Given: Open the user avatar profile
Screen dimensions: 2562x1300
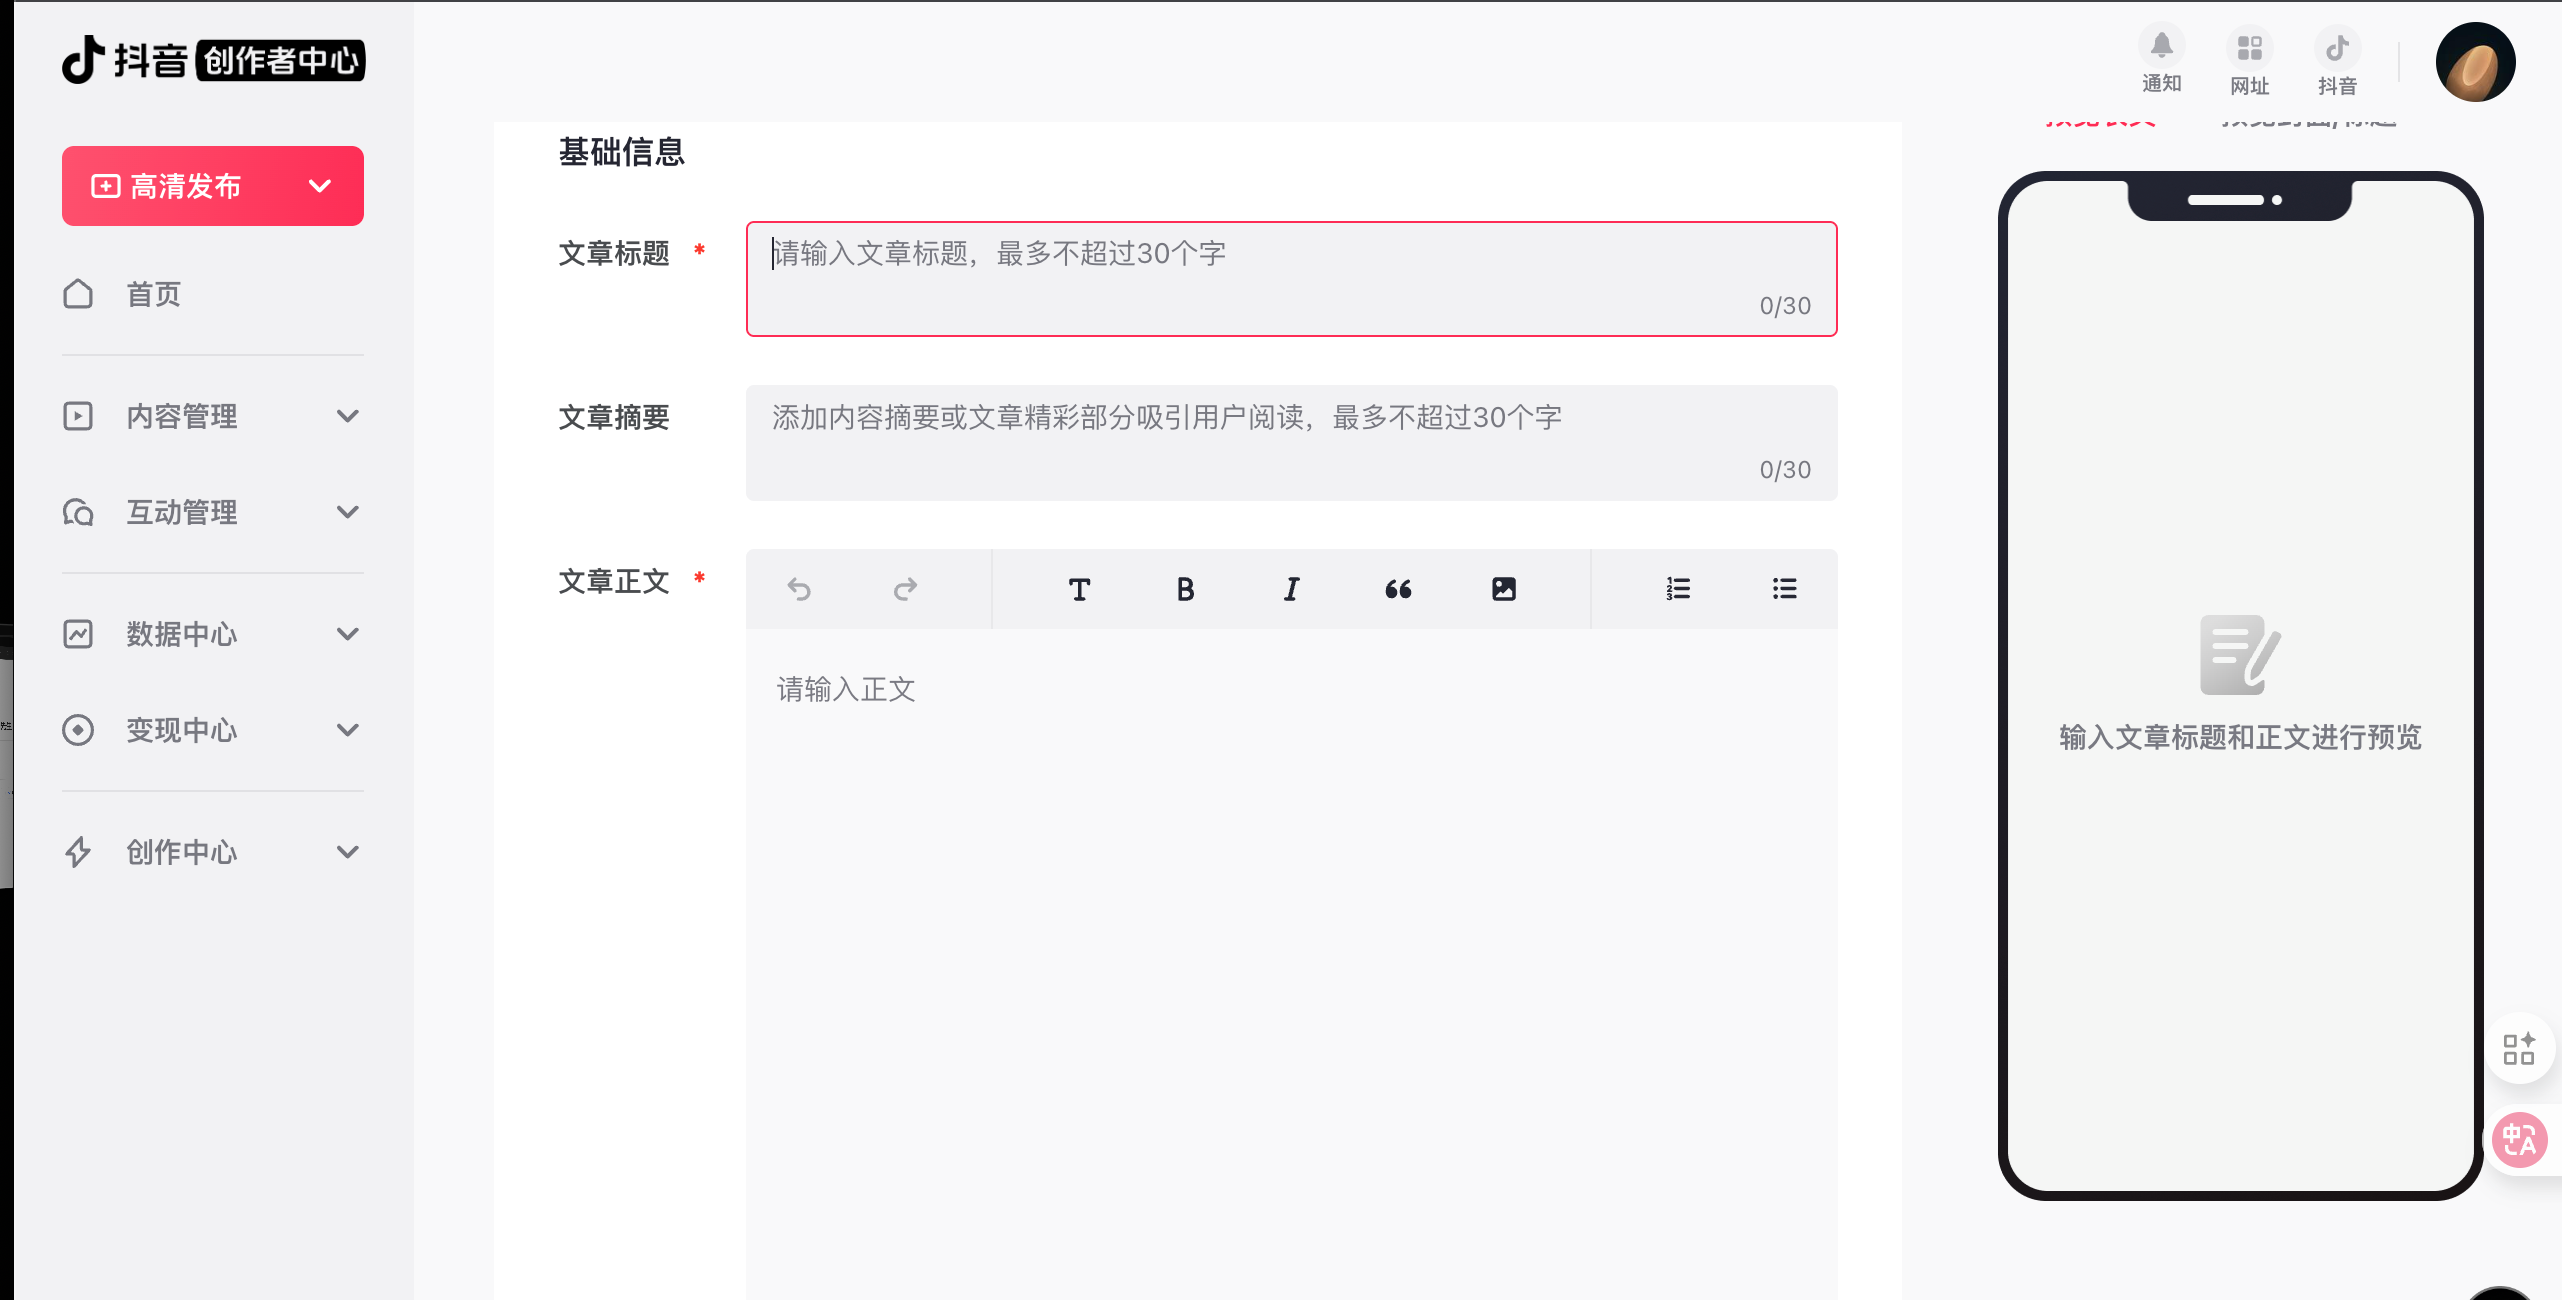Looking at the screenshot, I should pyautogui.click(x=2475, y=62).
